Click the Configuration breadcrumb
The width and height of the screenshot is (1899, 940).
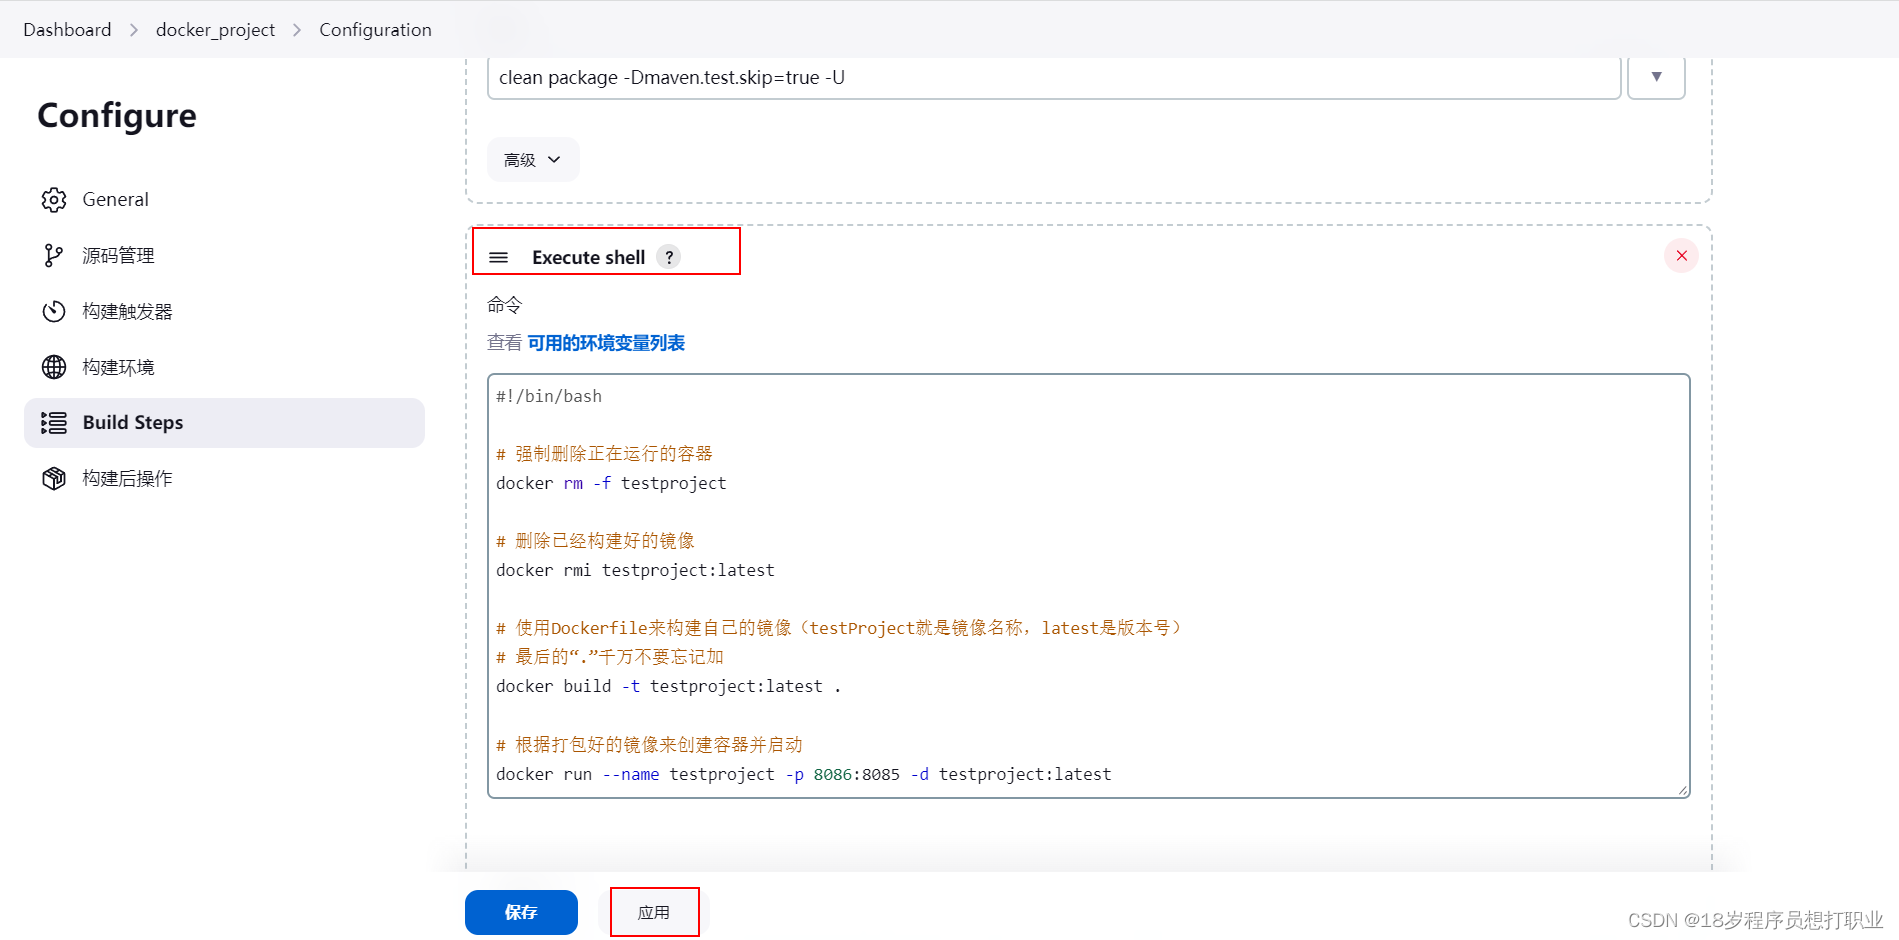[375, 30]
